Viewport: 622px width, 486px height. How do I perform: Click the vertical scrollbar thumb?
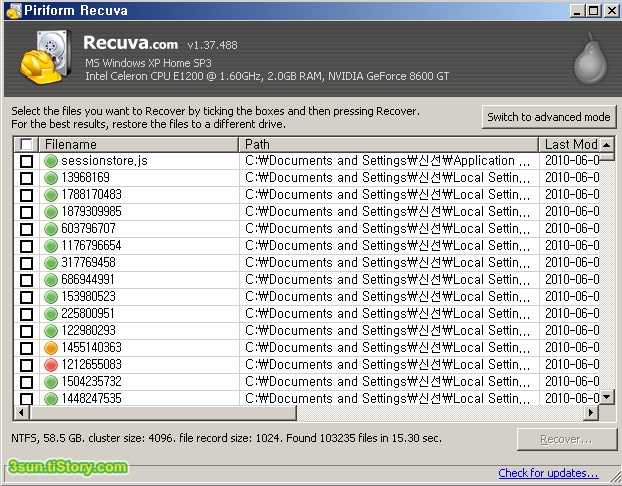click(x=607, y=156)
